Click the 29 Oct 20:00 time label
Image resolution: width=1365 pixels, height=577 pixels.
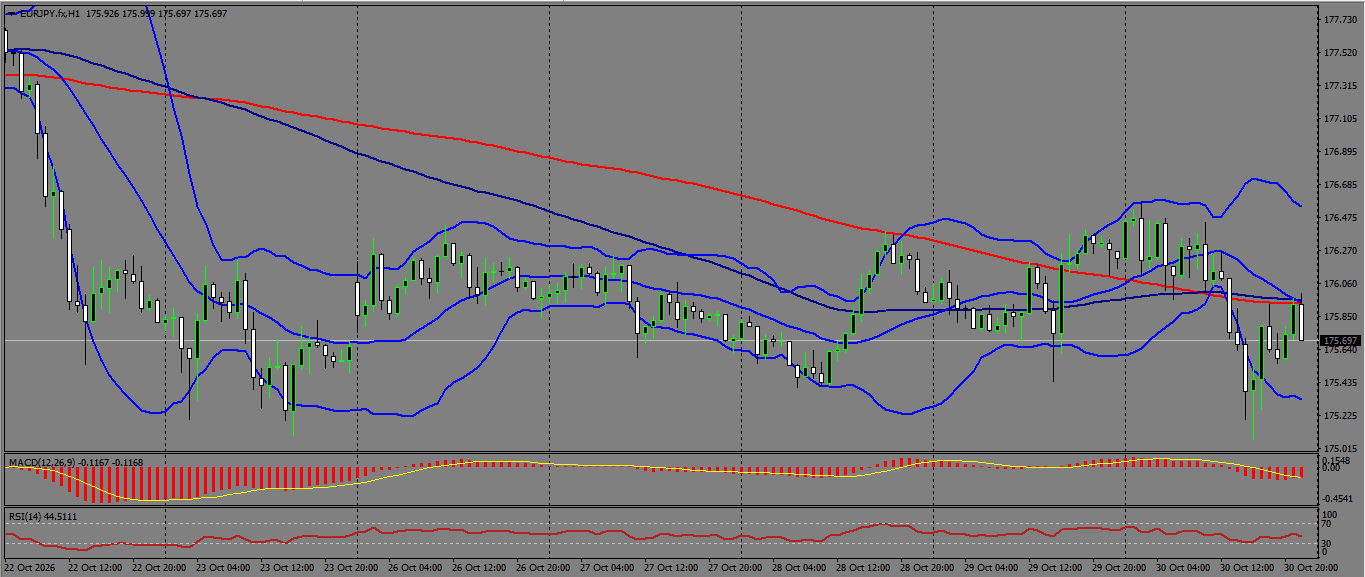pos(1120,567)
